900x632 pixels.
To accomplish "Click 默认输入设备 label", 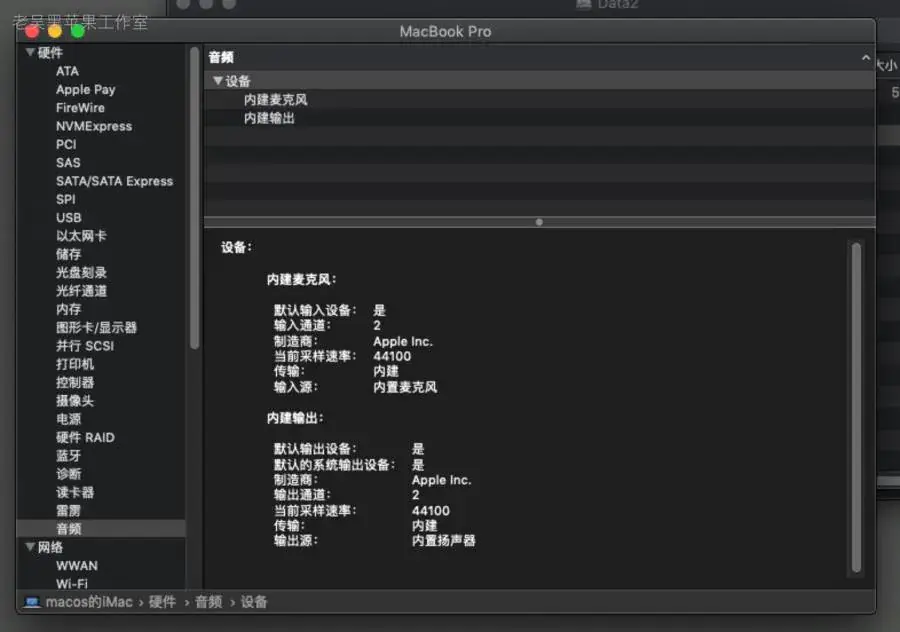I will pyautogui.click(x=315, y=311).
